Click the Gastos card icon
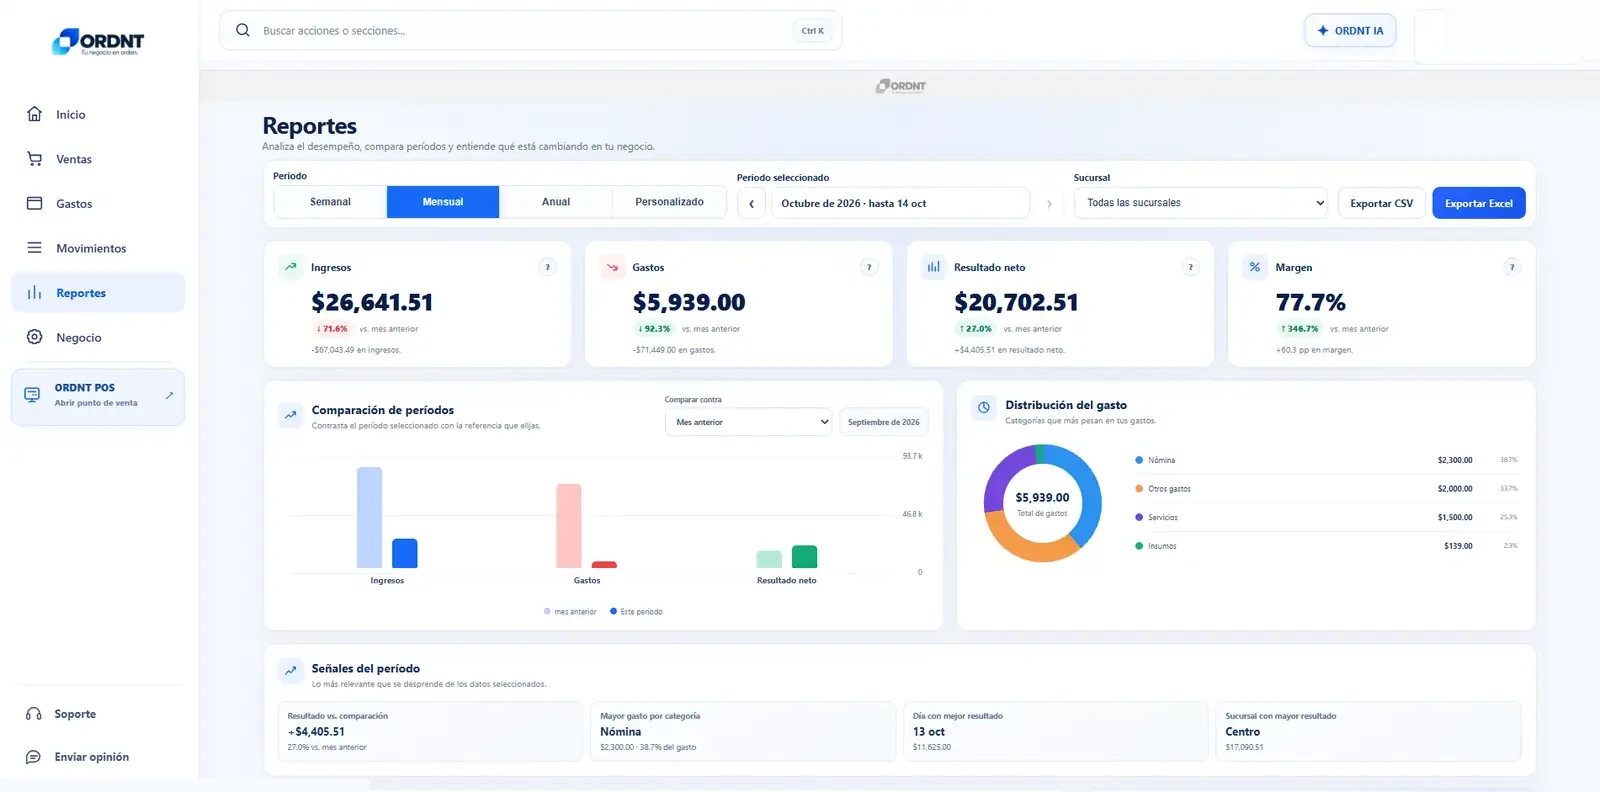Screen dimensions: 1600x792 coord(34,203)
